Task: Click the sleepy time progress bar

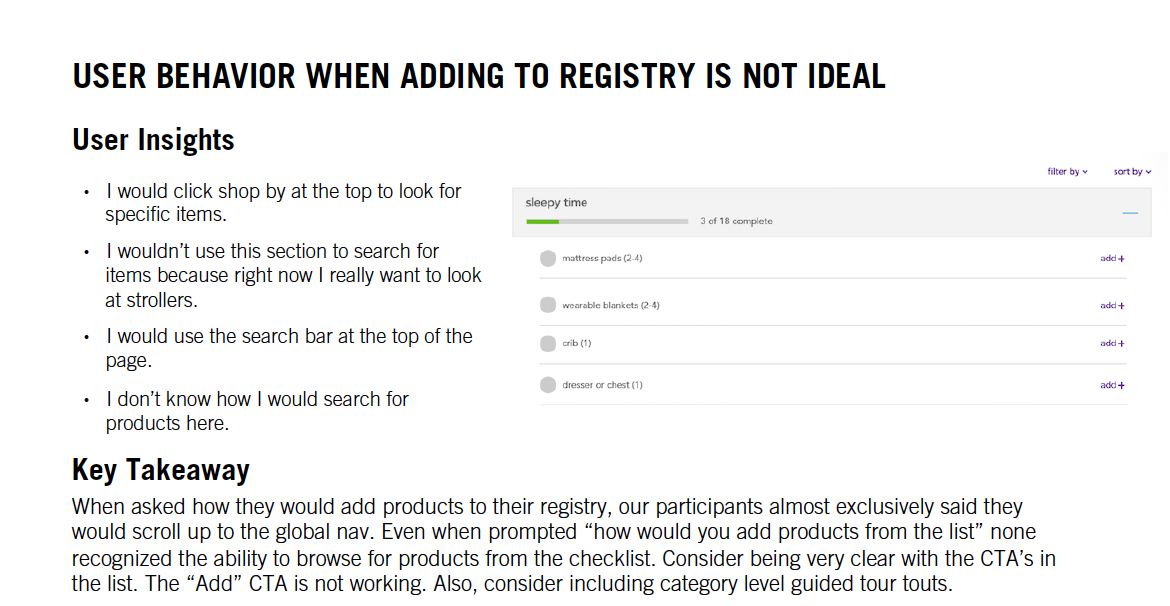Action: click(x=606, y=221)
